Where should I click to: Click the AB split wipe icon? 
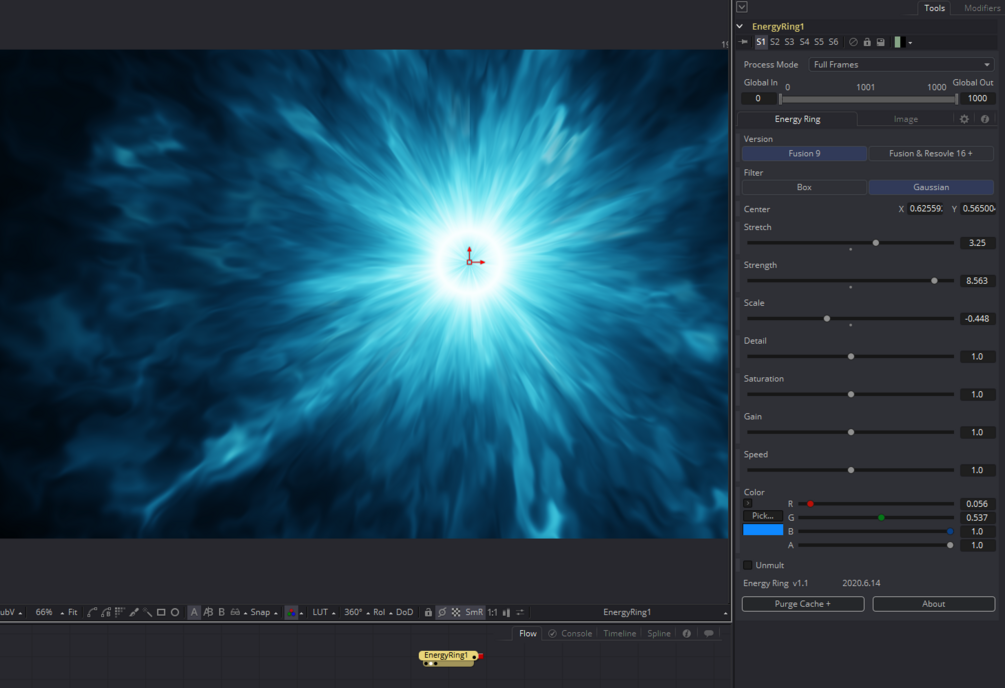click(208, 612)
